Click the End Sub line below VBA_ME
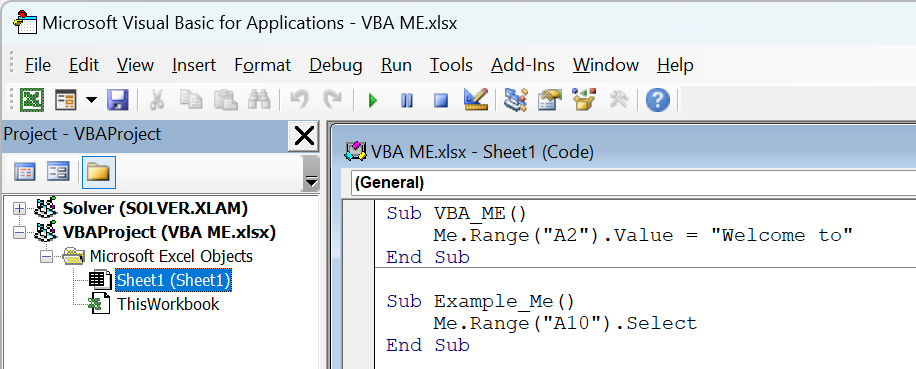The width and height of the screenshot is (916, 369). [x=428, y=257]
